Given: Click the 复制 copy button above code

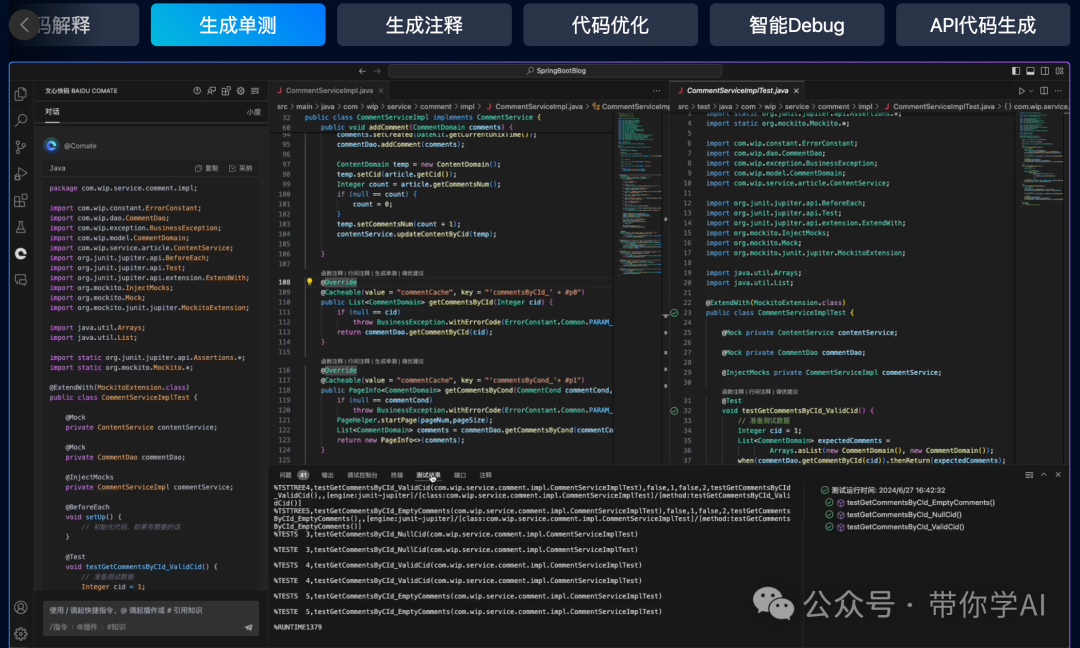Looking at the screenshot, I should (206, 168).
